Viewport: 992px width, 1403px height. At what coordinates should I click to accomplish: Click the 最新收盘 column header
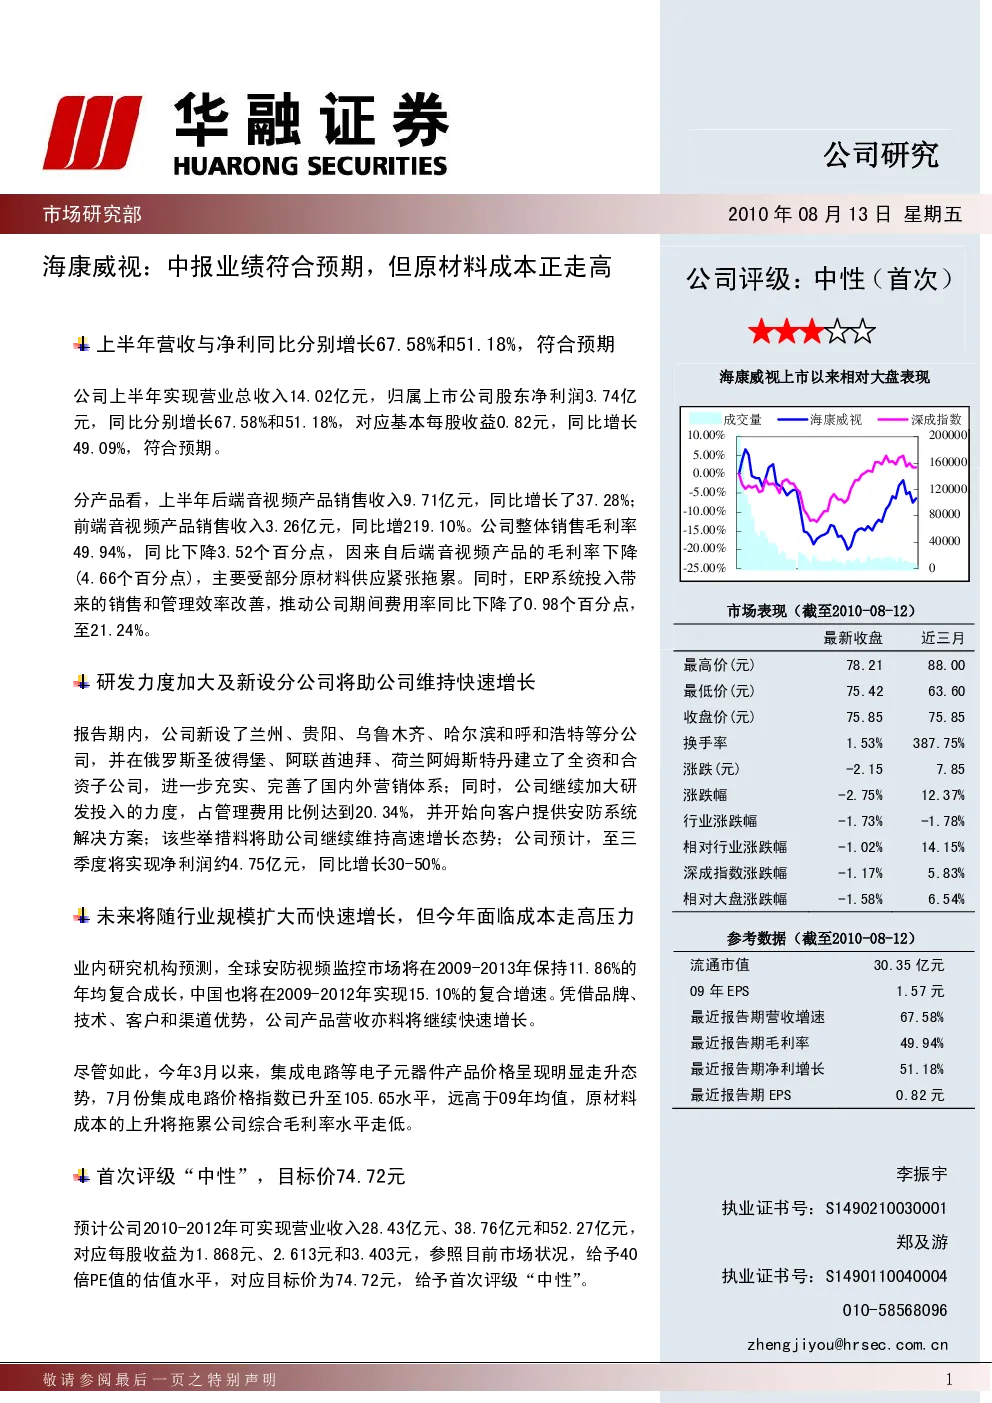(853, 638)
